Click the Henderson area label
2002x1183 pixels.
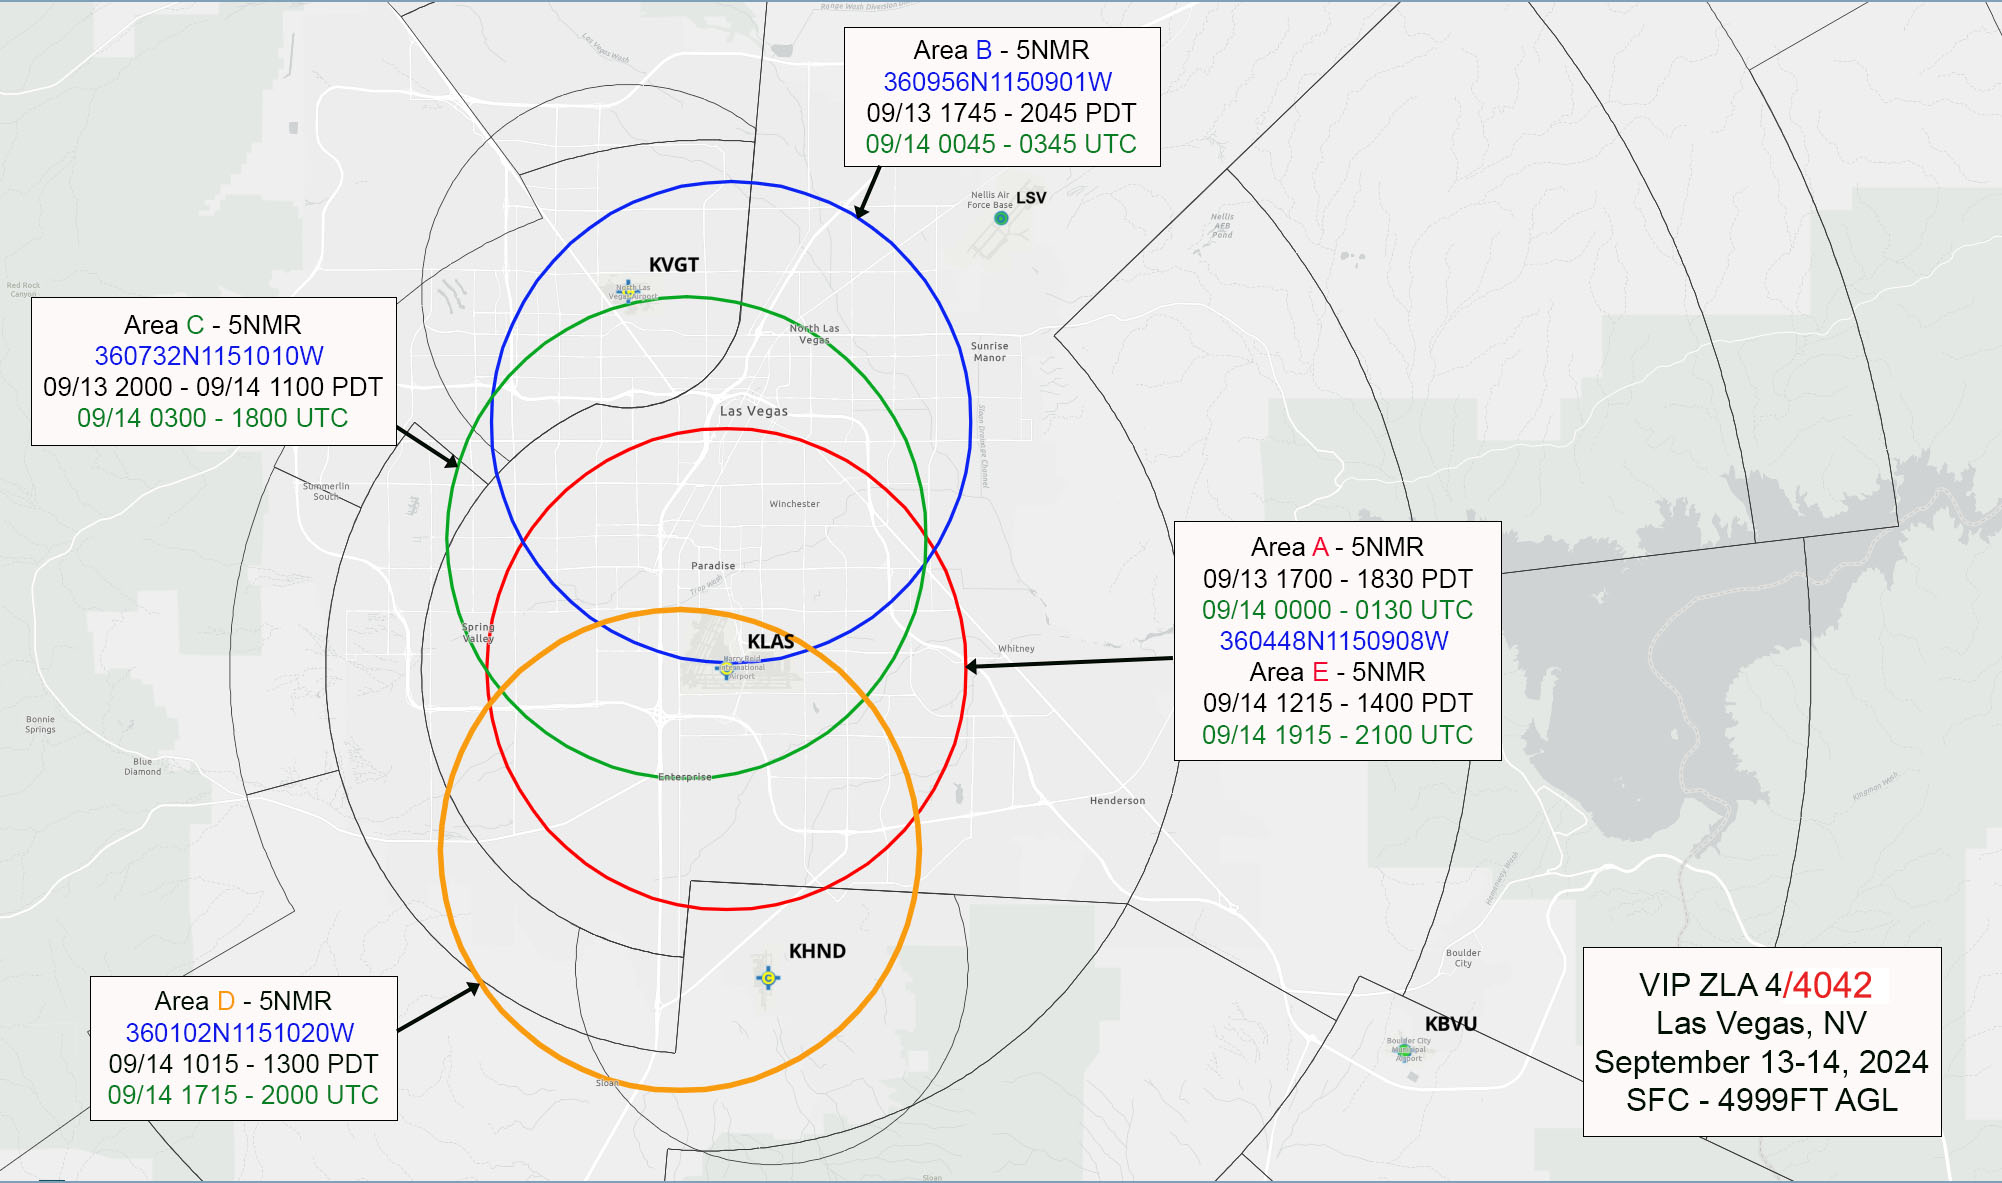pyautogui.click(x=1115, y=800)
